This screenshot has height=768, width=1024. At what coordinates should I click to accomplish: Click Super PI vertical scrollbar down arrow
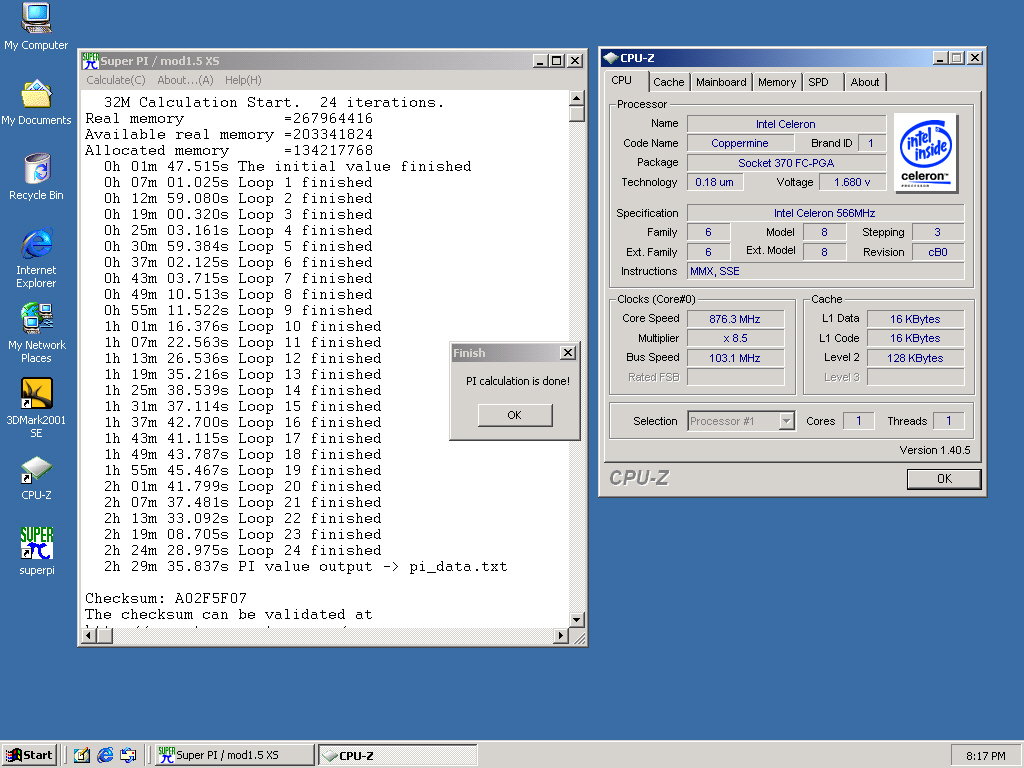click(577, 620)
